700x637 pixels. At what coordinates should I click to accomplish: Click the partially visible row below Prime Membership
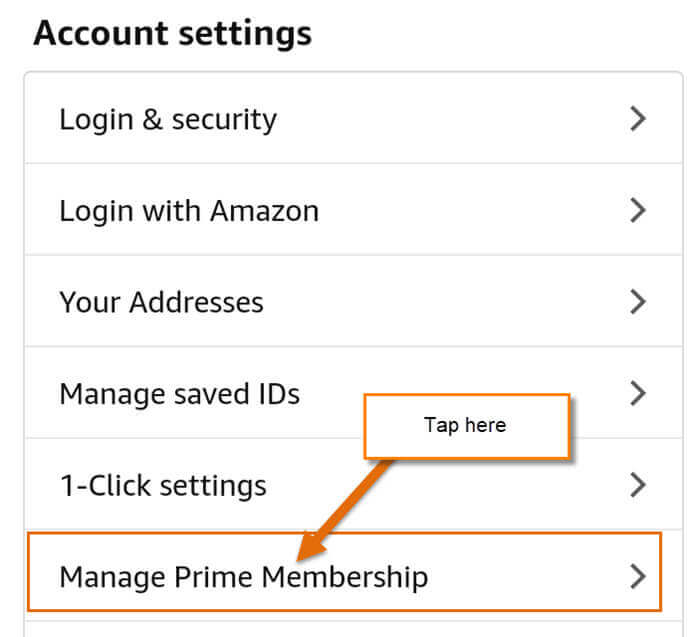353,629
